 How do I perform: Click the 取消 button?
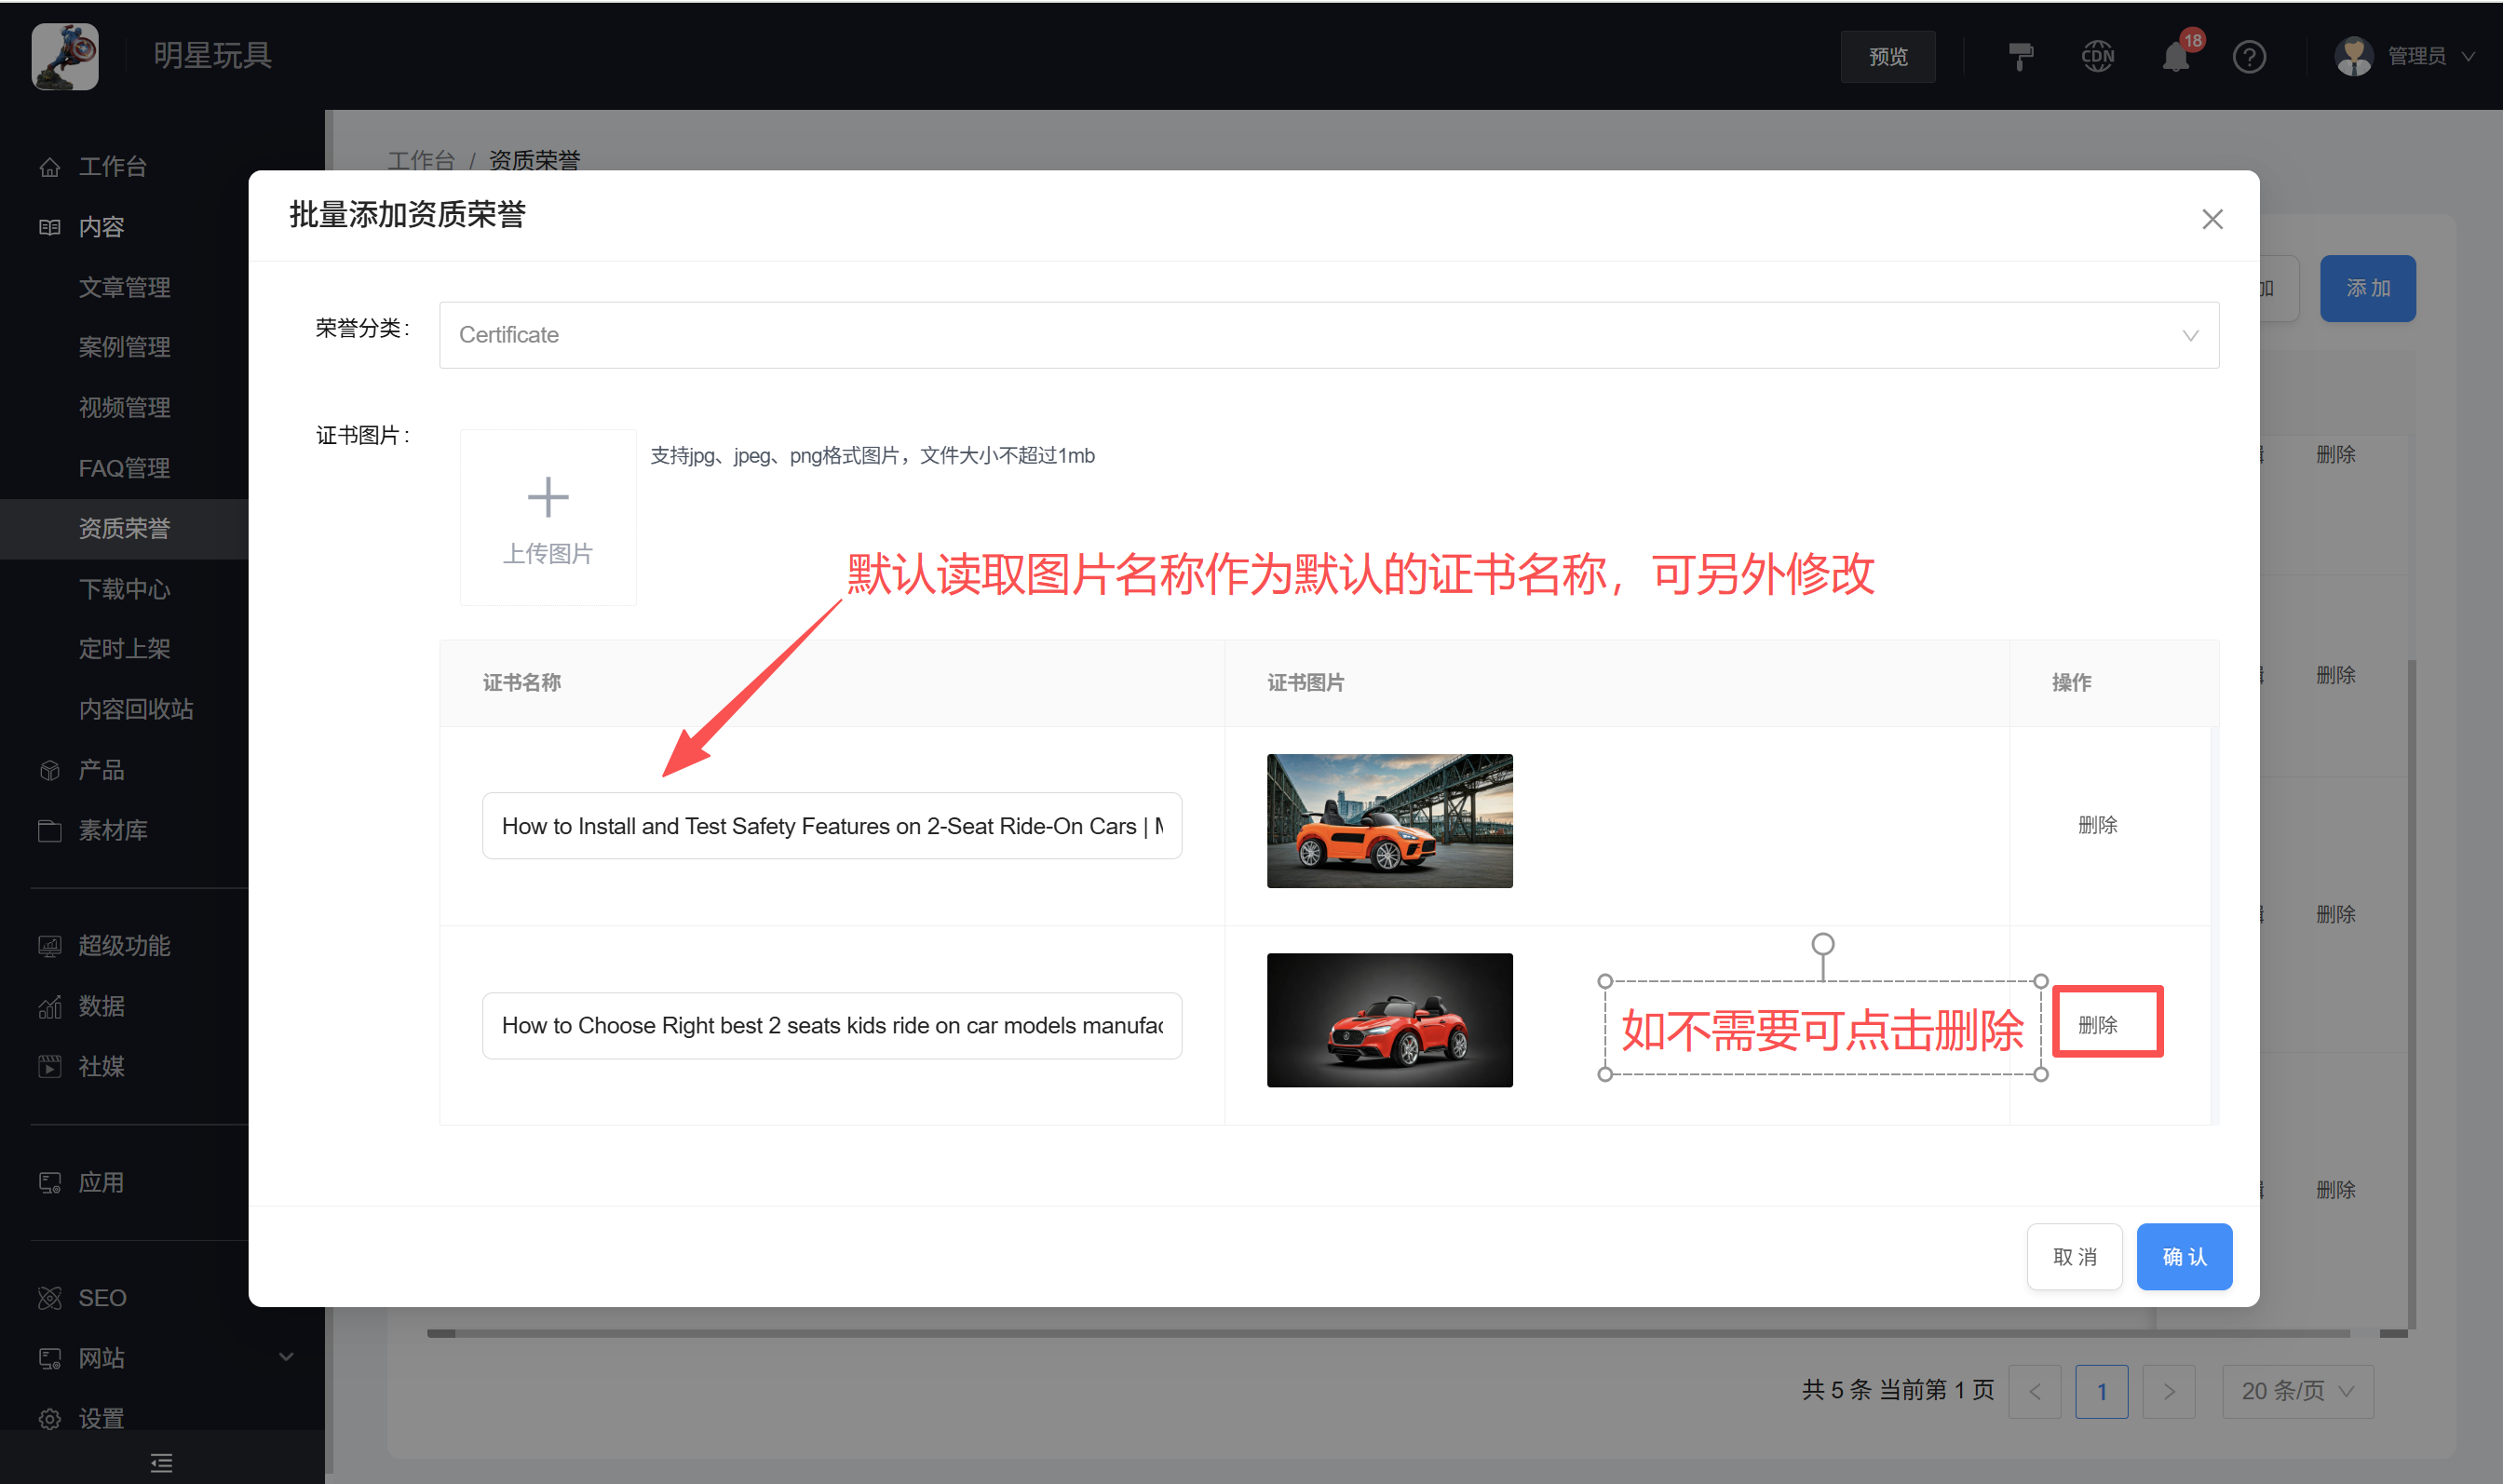(x=2074, y=1256)
